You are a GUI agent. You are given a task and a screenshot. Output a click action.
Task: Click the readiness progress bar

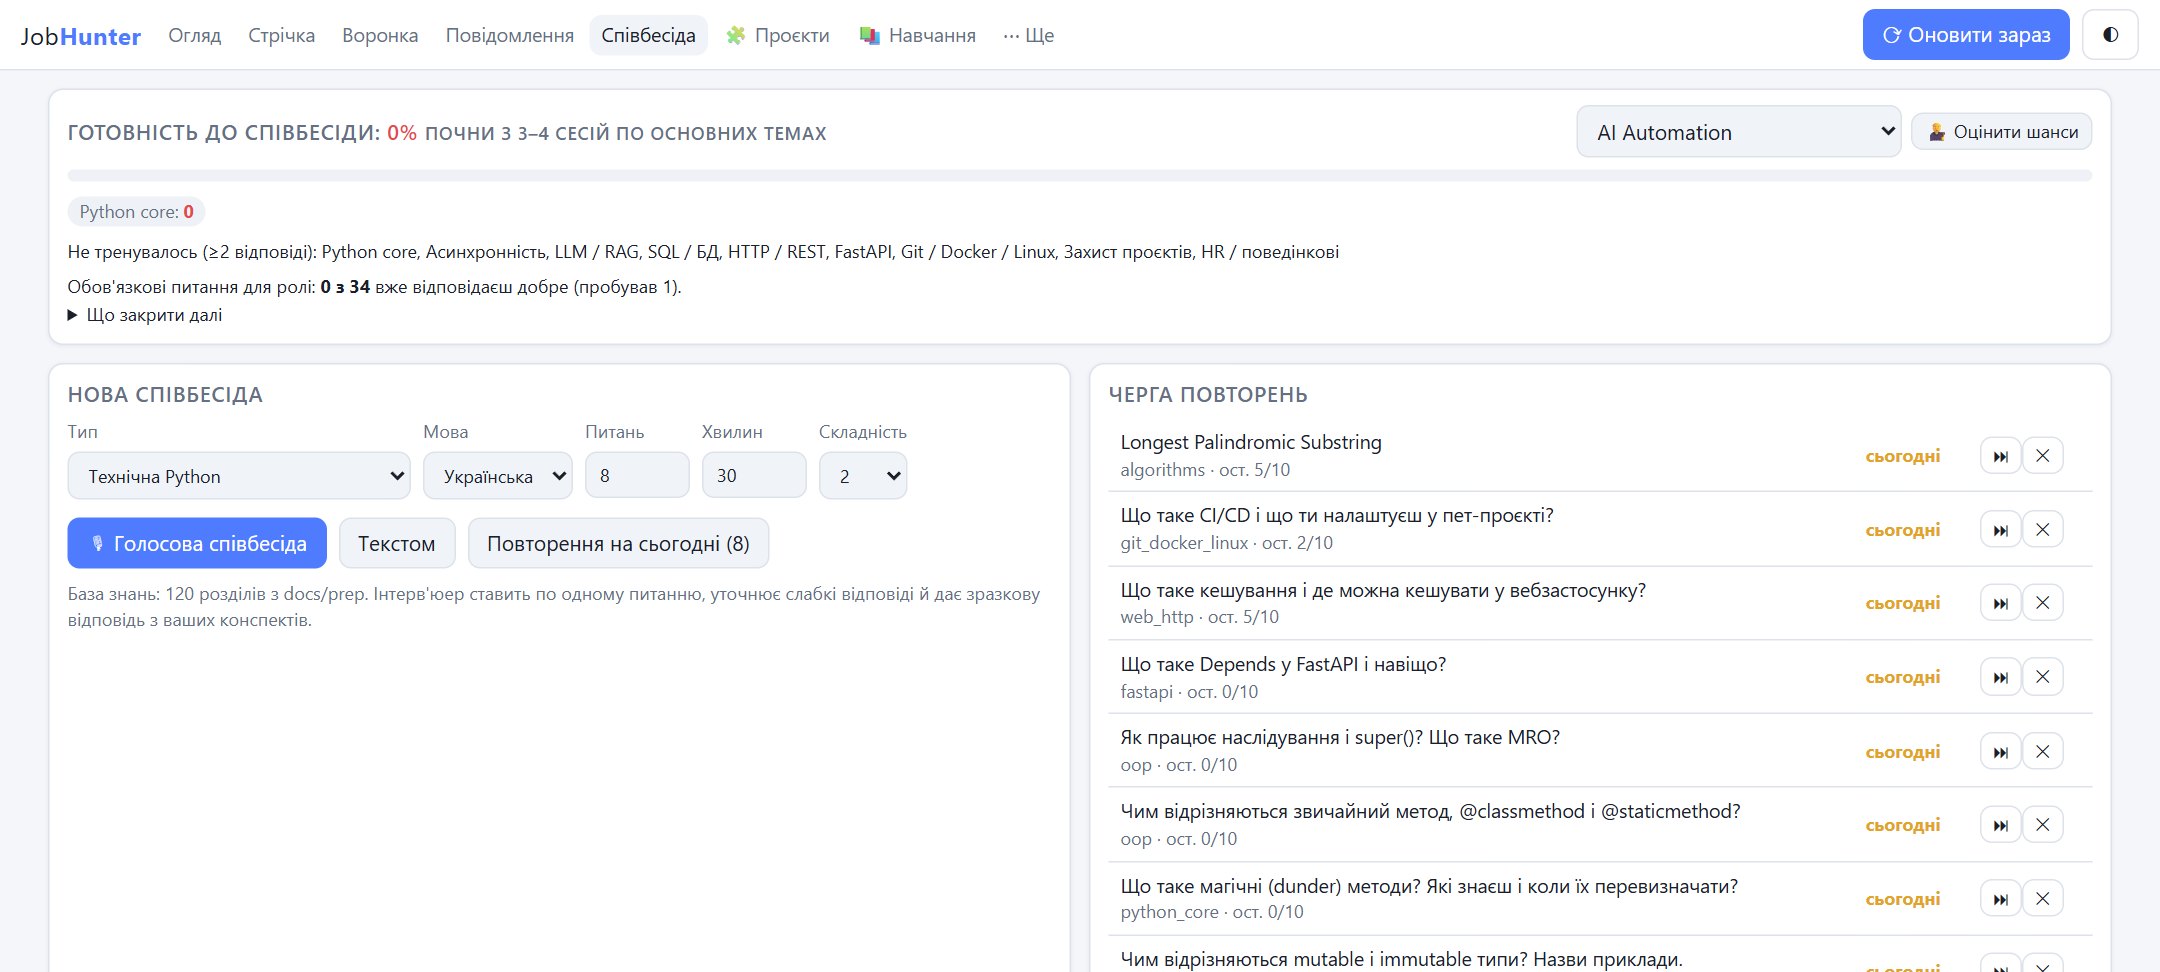click(1079, 176)
